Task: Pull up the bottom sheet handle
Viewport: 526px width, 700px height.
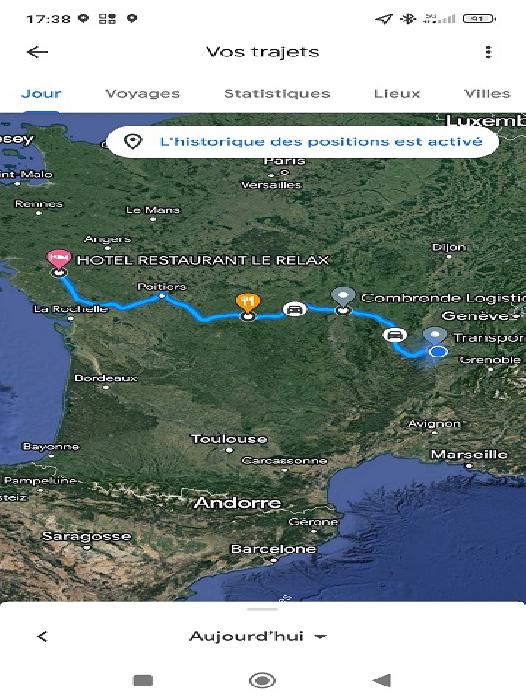Action: pos(263,609)
